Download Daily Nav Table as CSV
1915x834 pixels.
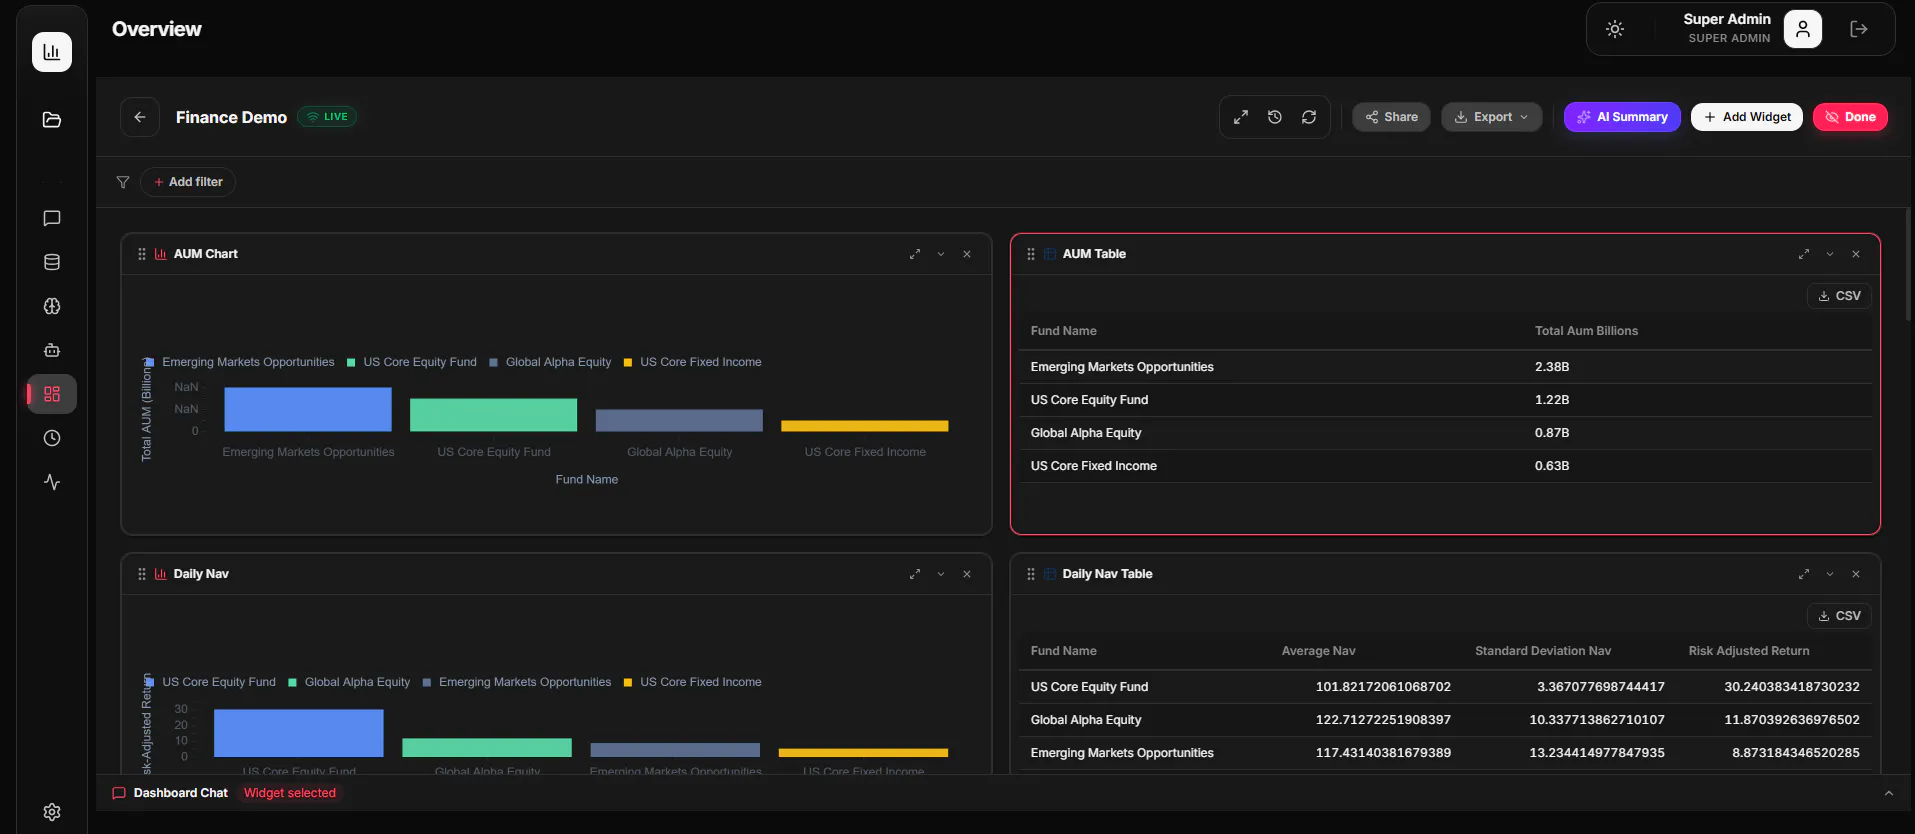[x=1839, y=616]
